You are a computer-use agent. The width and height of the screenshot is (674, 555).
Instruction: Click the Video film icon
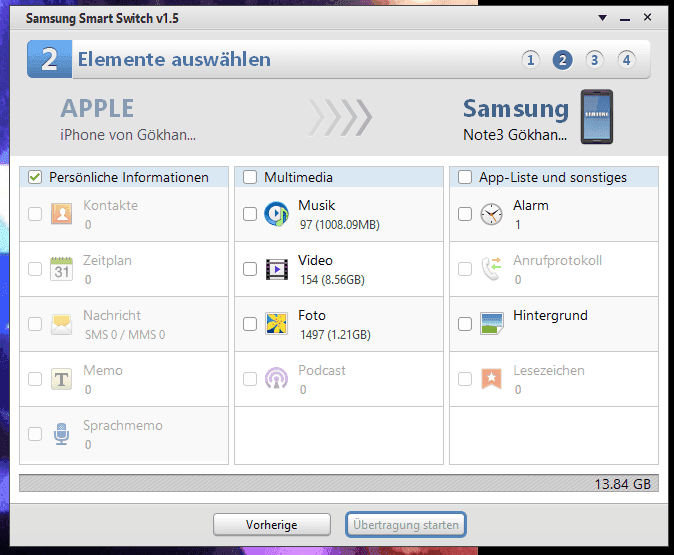click(x=276, y=269)
